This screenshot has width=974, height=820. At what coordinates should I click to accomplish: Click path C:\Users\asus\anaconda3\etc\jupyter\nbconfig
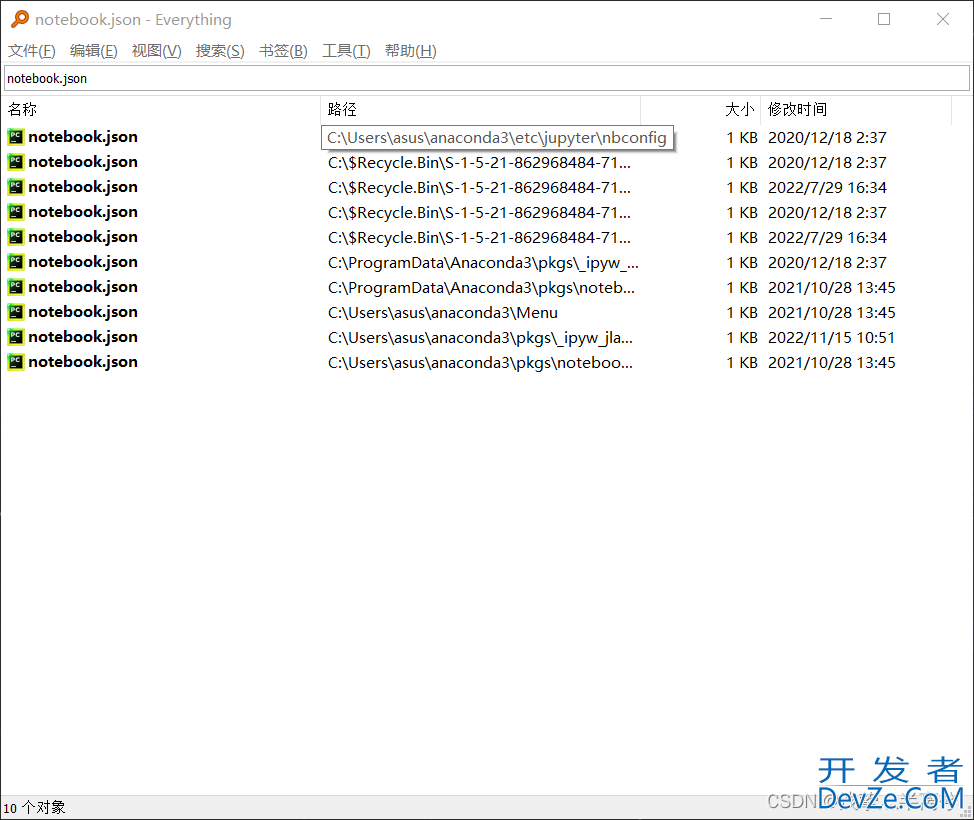(497, 137)
